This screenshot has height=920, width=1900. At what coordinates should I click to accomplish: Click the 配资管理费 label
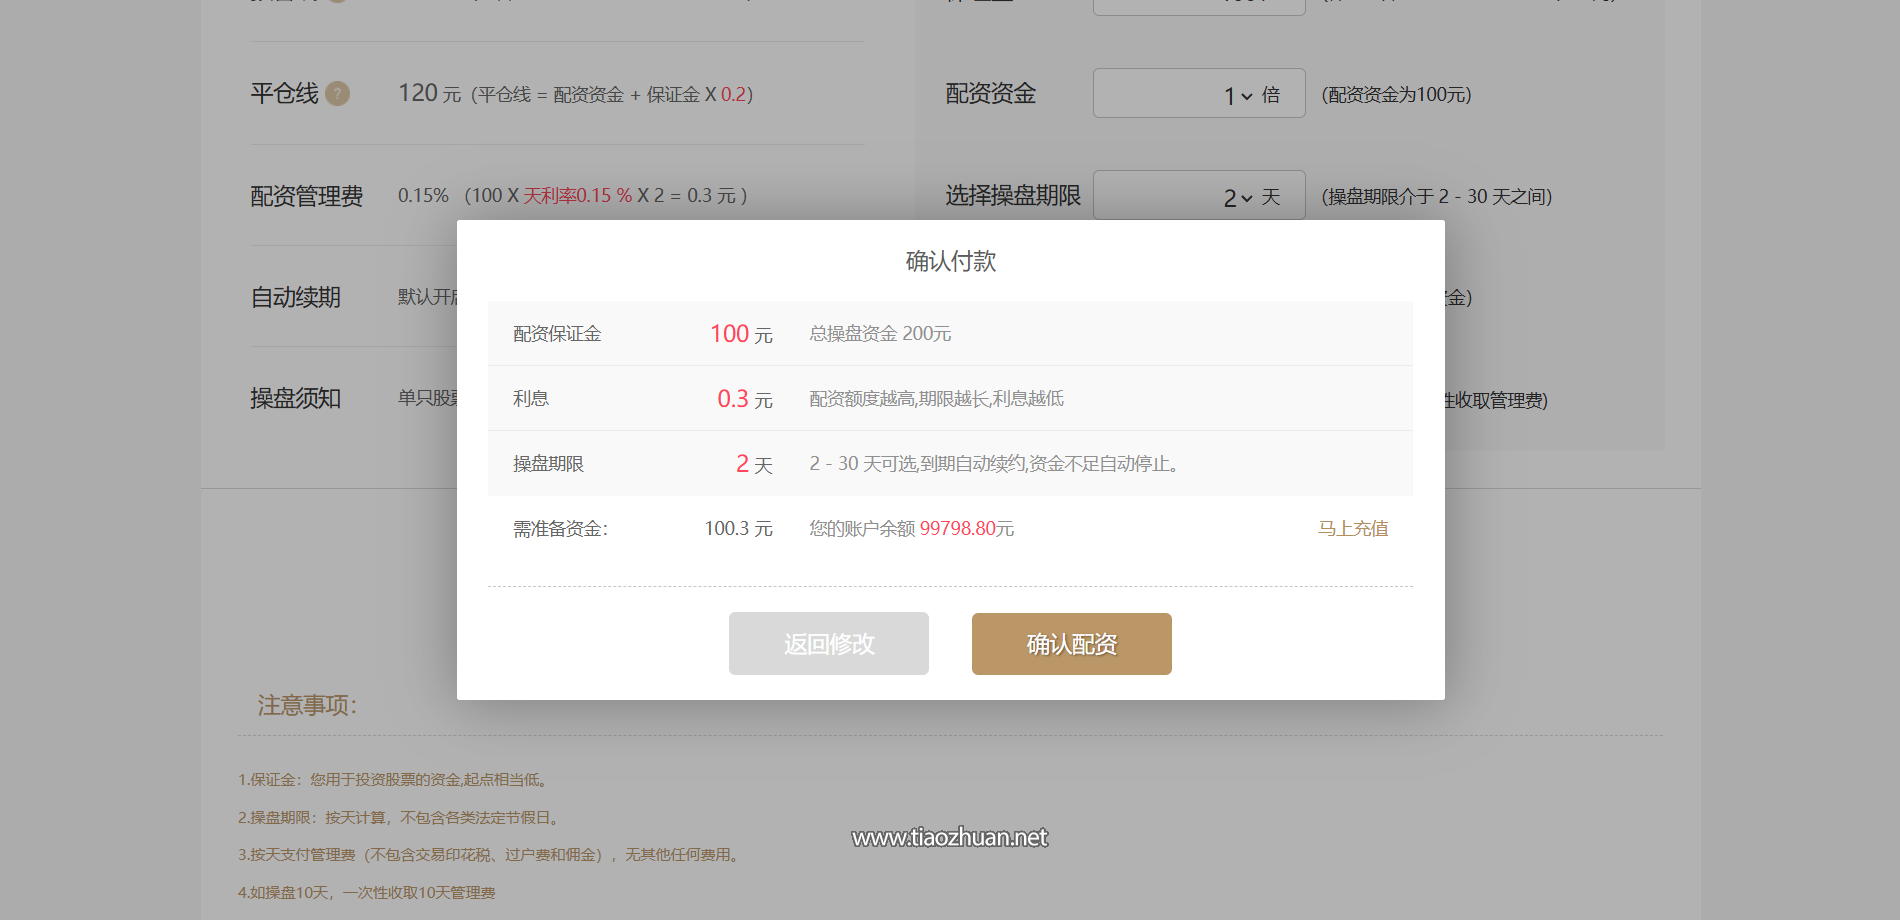(x=307, y=196)
